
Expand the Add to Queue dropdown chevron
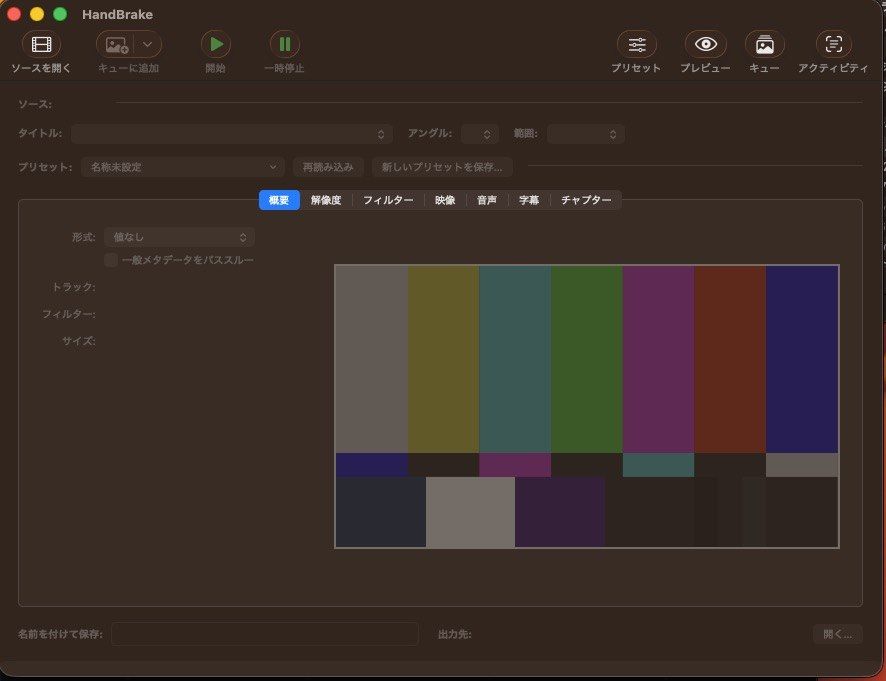tap(147, 44)
